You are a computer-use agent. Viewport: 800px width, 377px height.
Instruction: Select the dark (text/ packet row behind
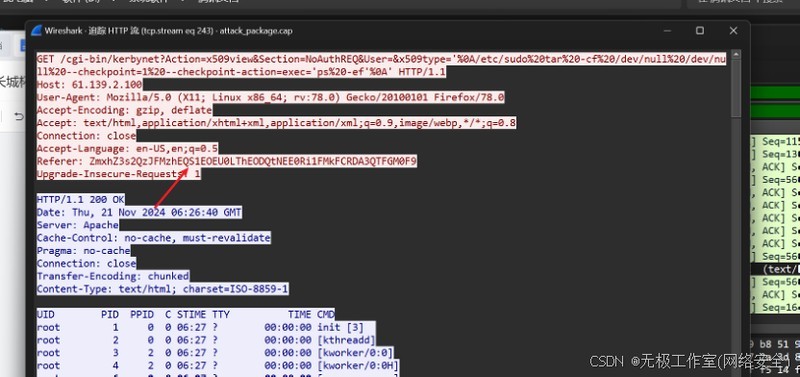pos(775,269)
